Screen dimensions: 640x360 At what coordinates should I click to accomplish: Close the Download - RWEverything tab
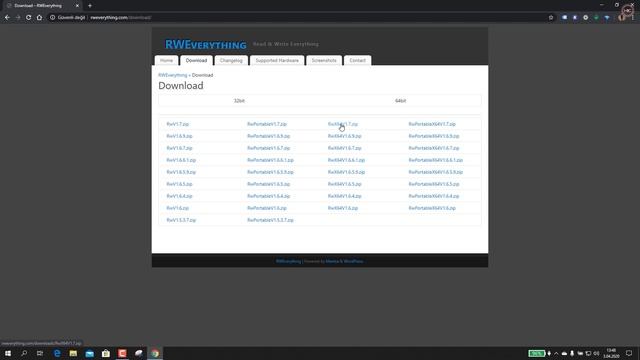[x=77, y=6]
